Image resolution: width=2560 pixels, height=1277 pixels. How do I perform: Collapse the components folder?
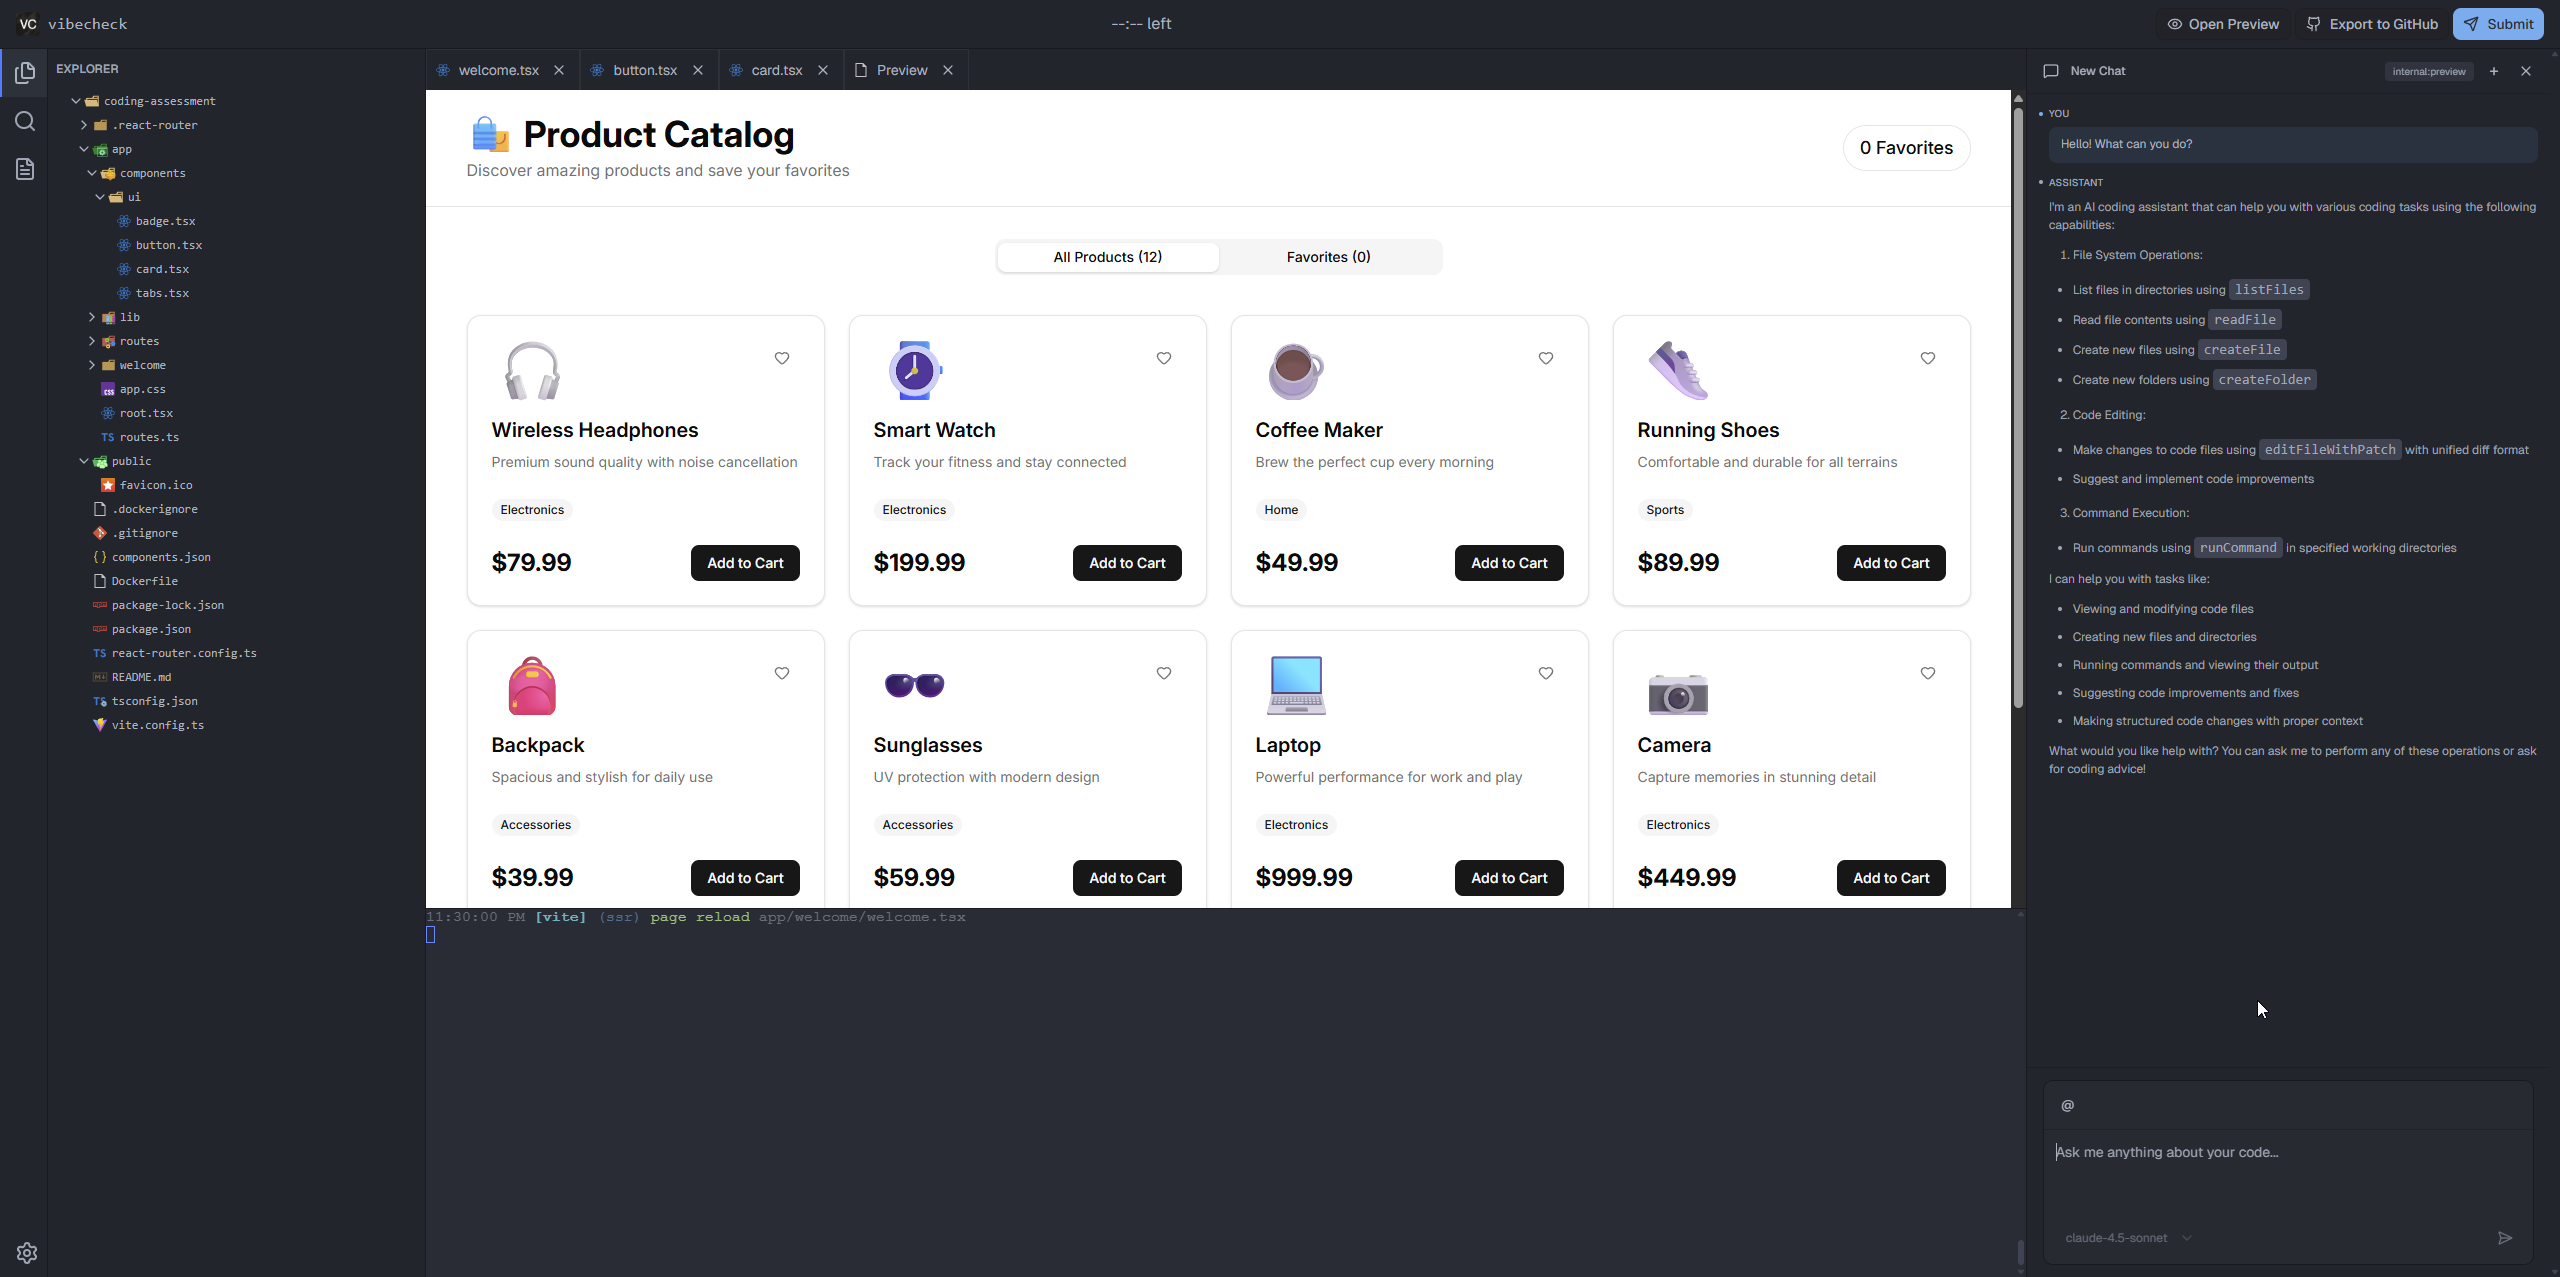152,173
